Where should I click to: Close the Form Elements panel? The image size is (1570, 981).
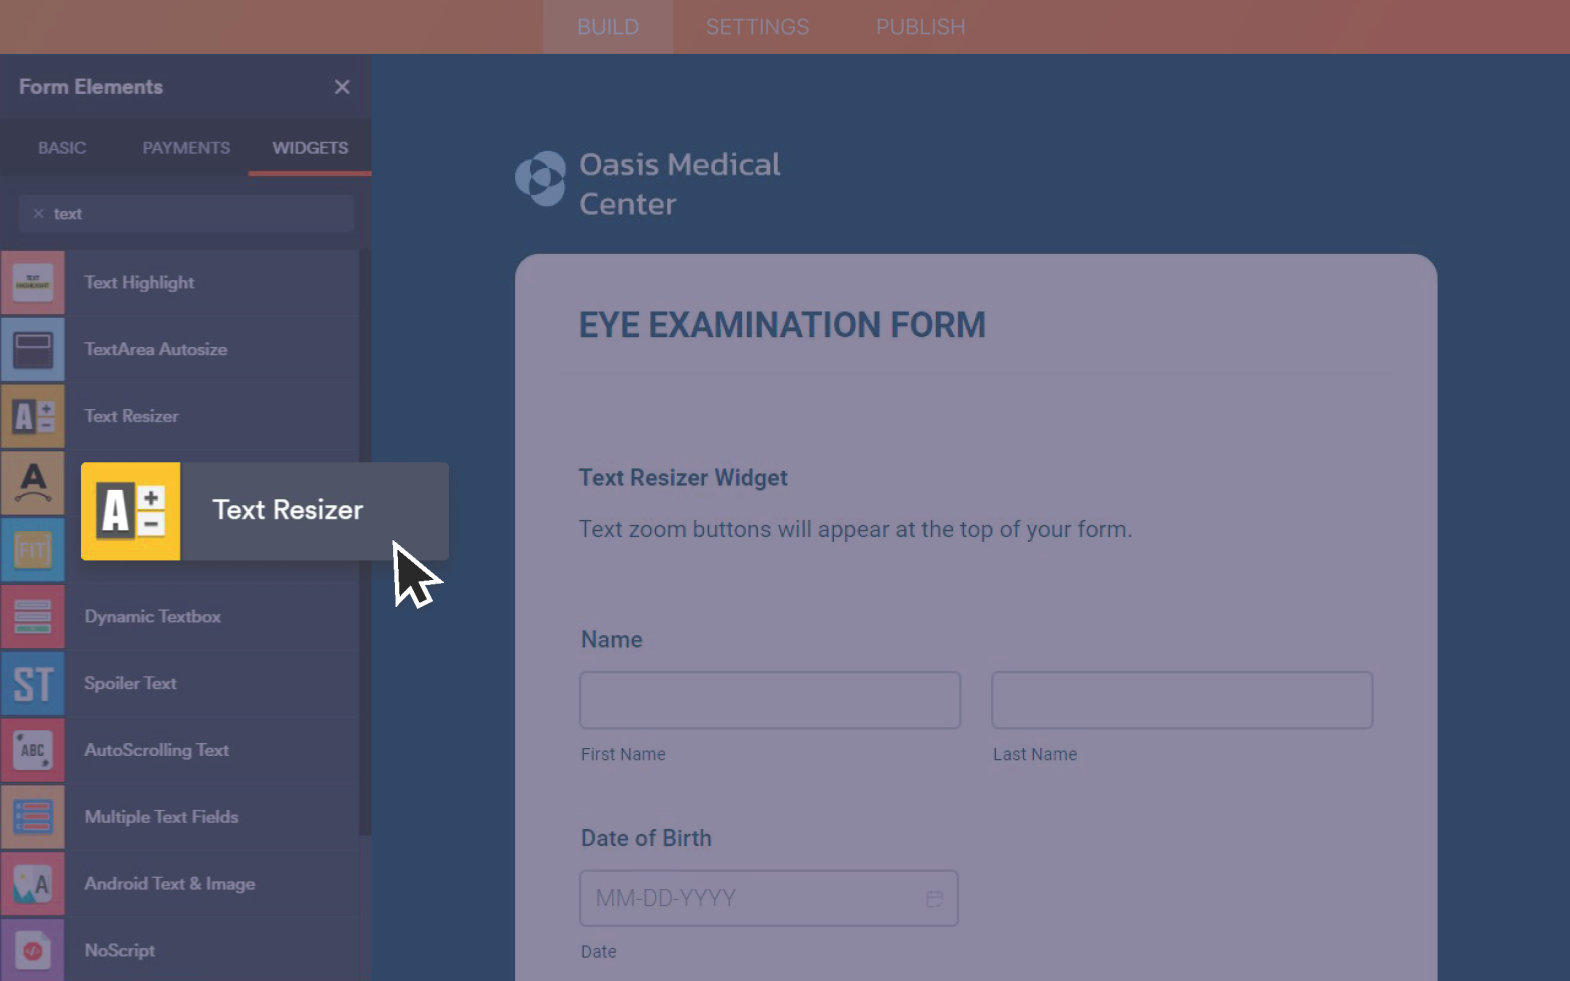pos(342,87)
